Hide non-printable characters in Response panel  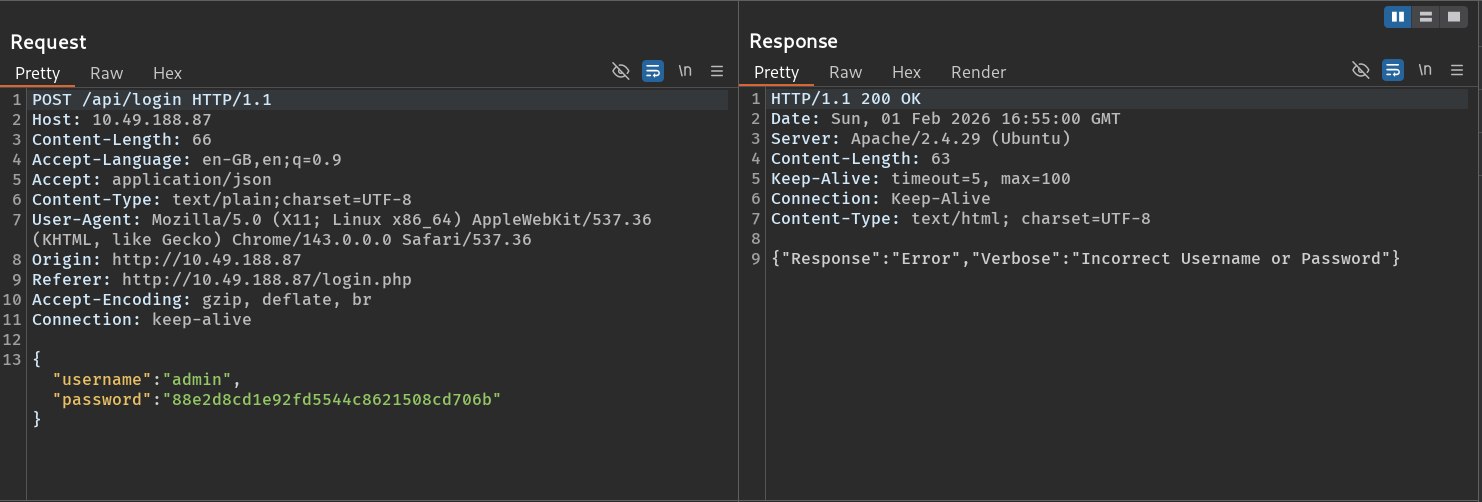pyautogui.click(x=1360, y=70)
